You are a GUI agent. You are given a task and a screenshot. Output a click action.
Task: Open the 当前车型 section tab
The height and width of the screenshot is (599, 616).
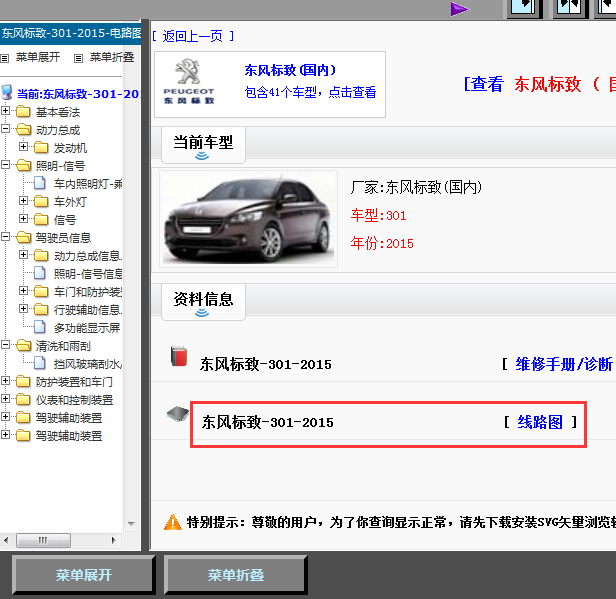203,145
